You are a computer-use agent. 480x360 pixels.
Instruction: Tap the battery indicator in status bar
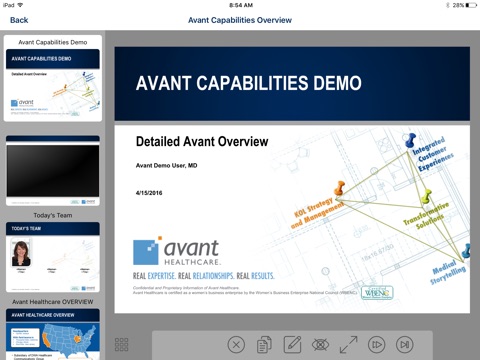pos(471,5)
